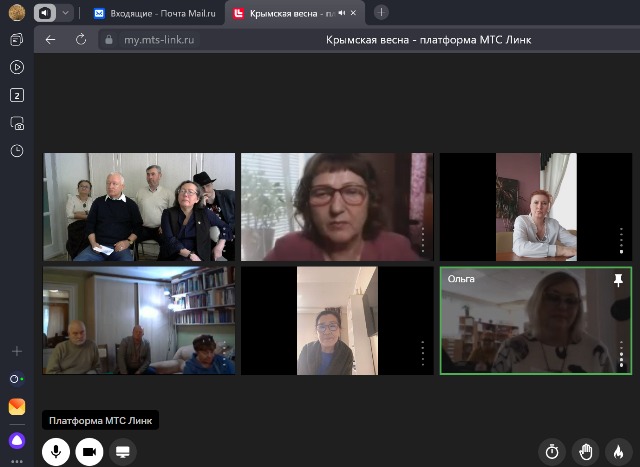Toggle the microphone button
This screenshot has width=640, height=467.
(x=56, y=452)
